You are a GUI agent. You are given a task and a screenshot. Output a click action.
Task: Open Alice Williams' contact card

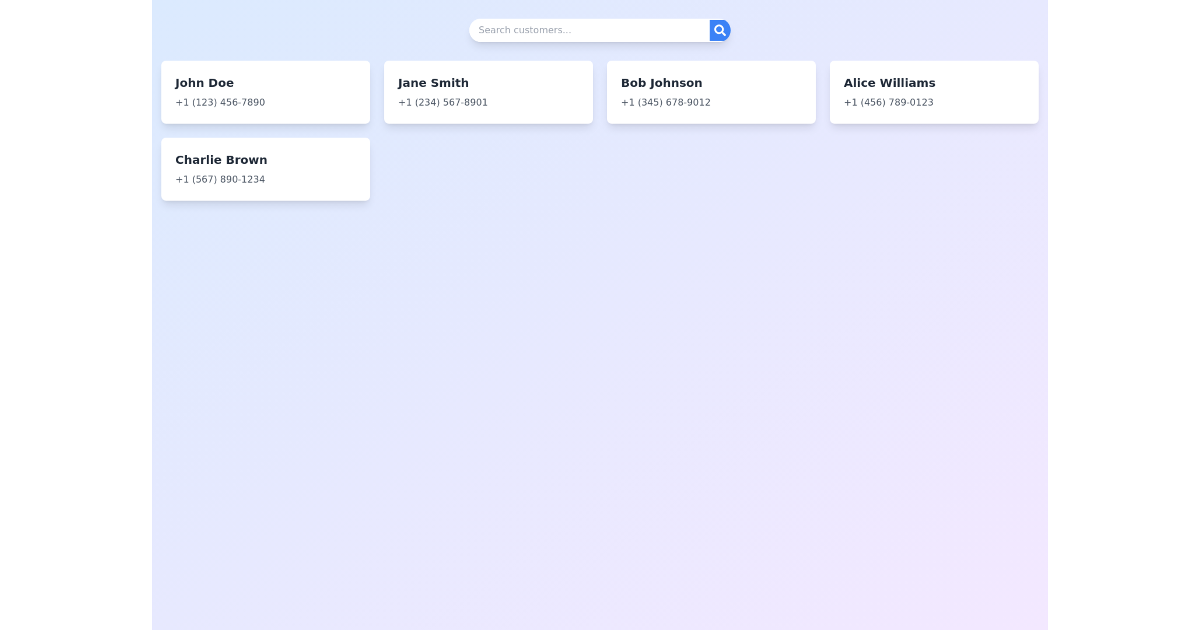(x=934, y=92)
